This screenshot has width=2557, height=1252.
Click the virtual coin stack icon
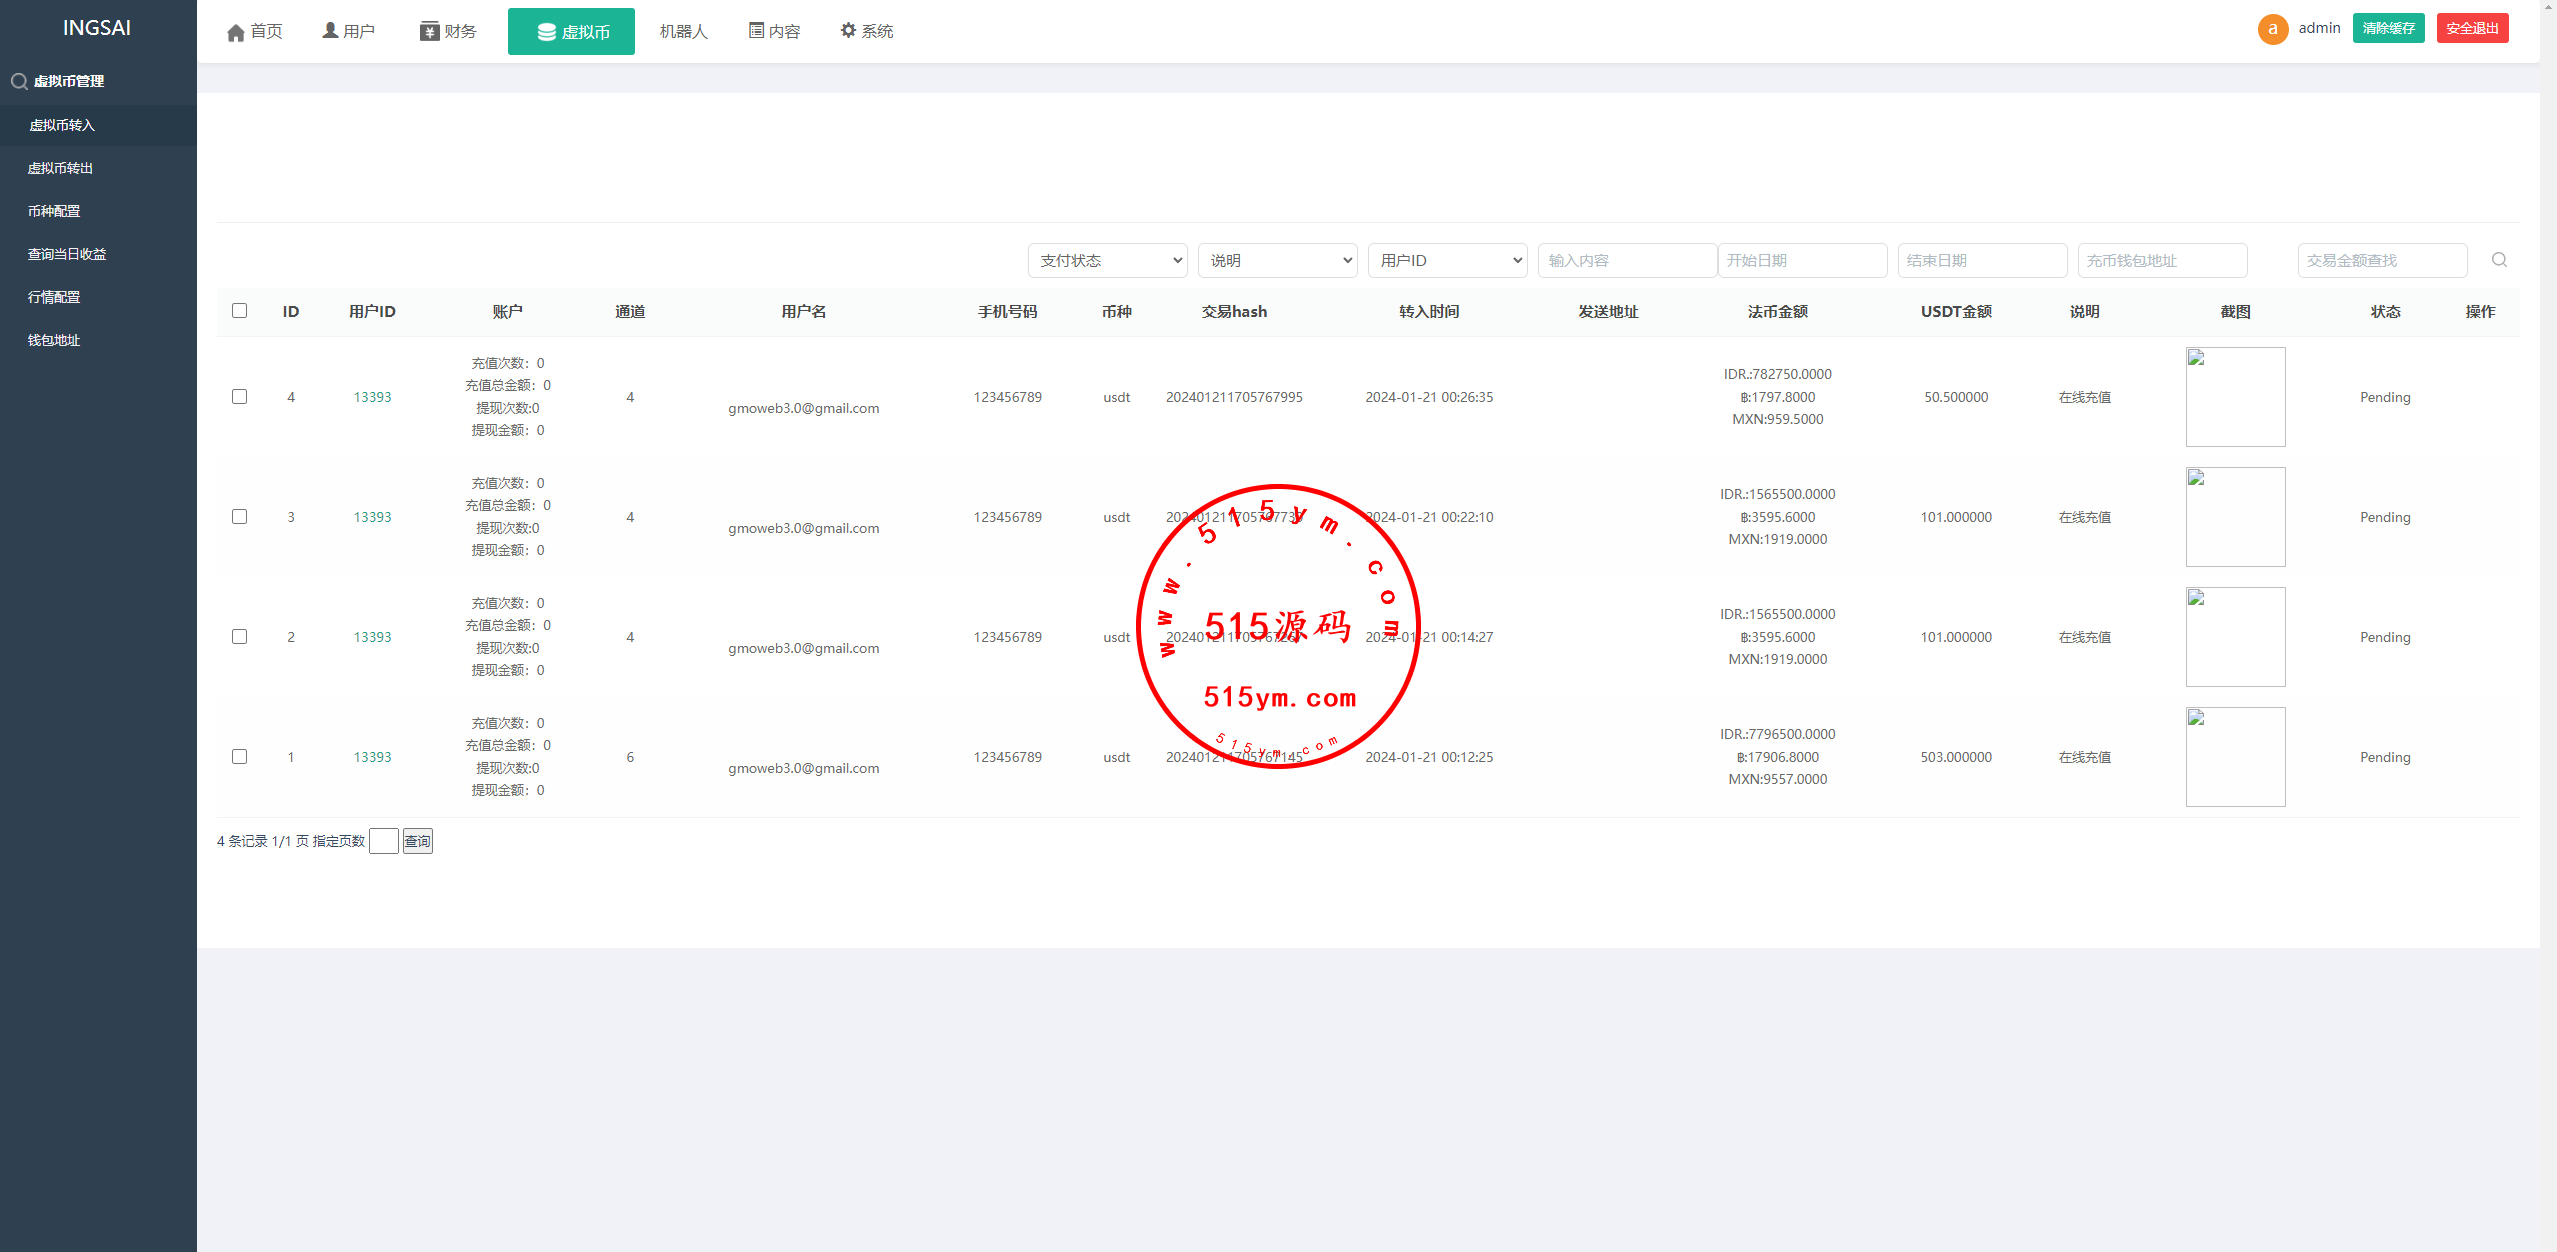(x=546, y=32)
